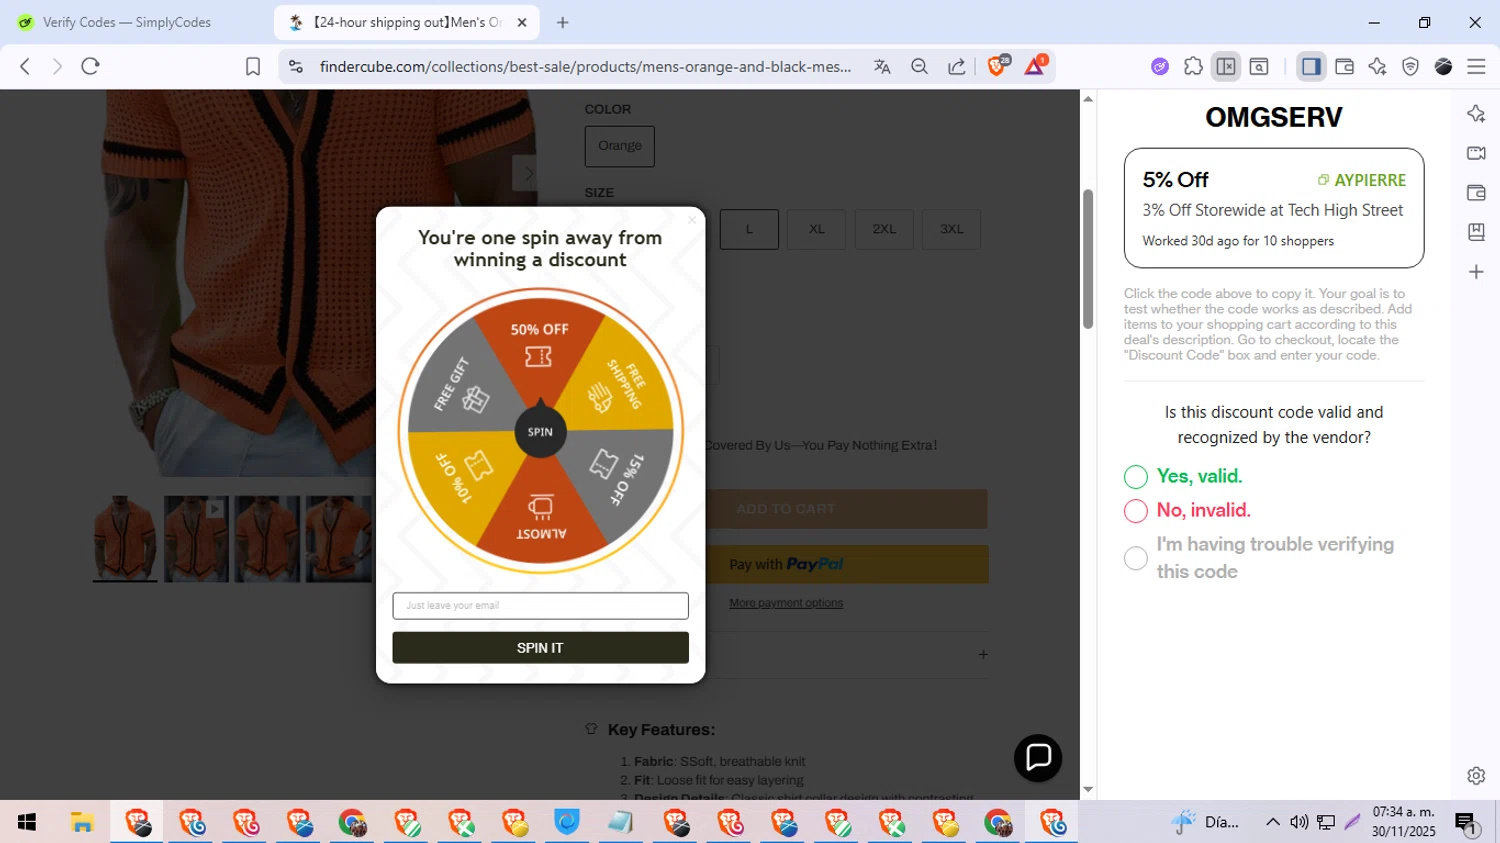Focus the 'Just leave your email' field

540,606
